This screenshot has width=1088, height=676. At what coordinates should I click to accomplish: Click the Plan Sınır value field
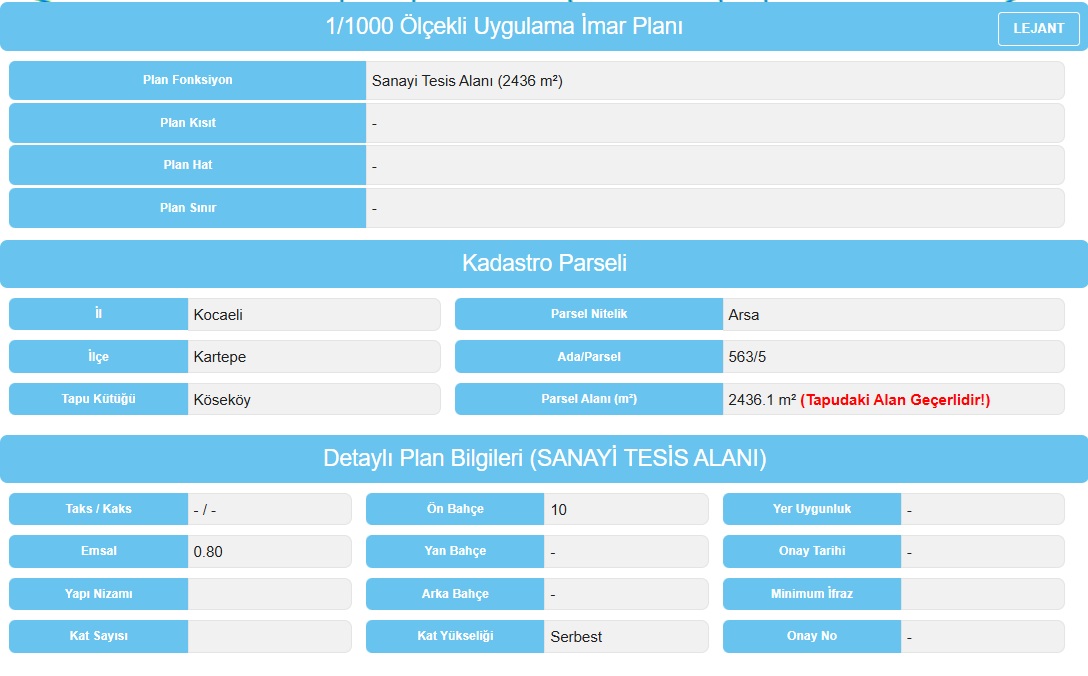(714, 208)
